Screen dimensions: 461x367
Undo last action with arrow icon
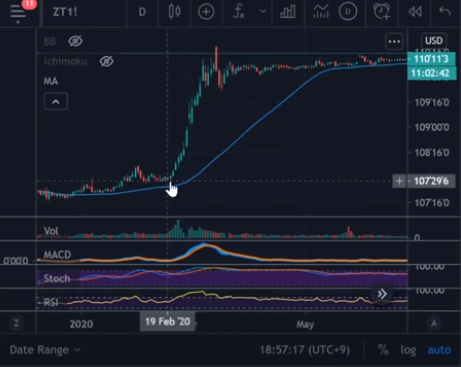coord(445,12)
